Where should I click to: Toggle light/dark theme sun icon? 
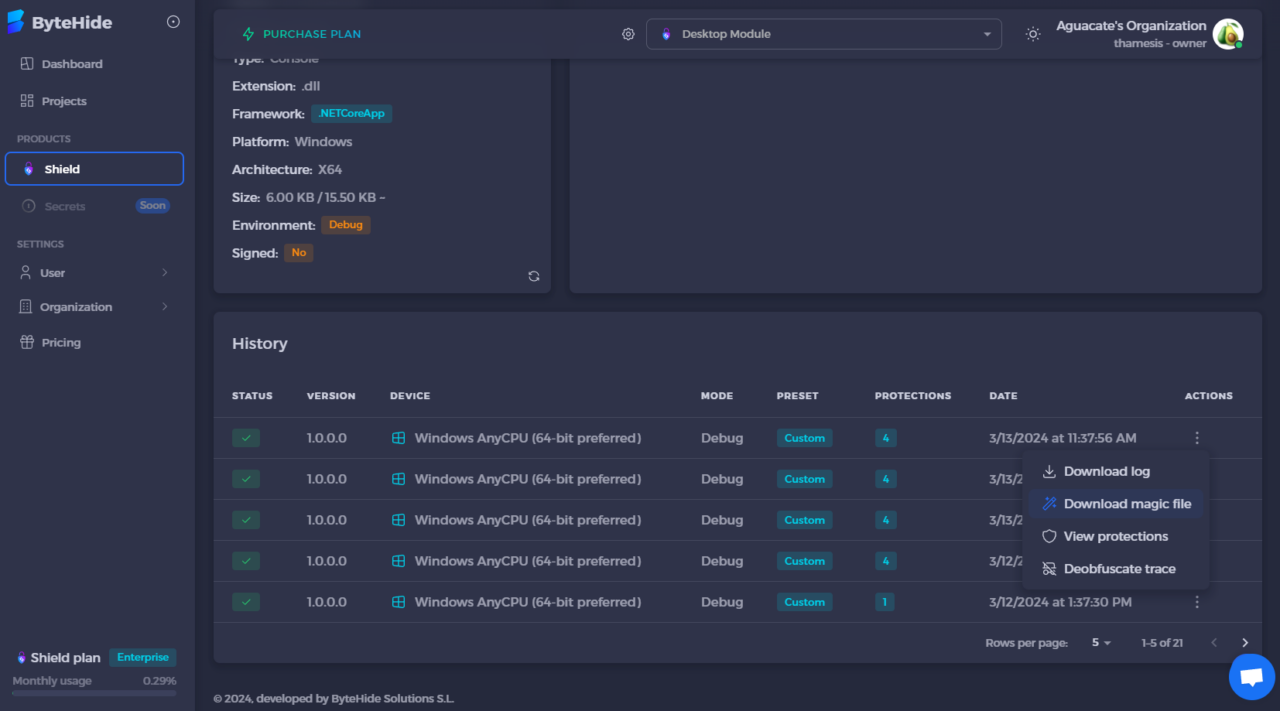click(1033, 34)
